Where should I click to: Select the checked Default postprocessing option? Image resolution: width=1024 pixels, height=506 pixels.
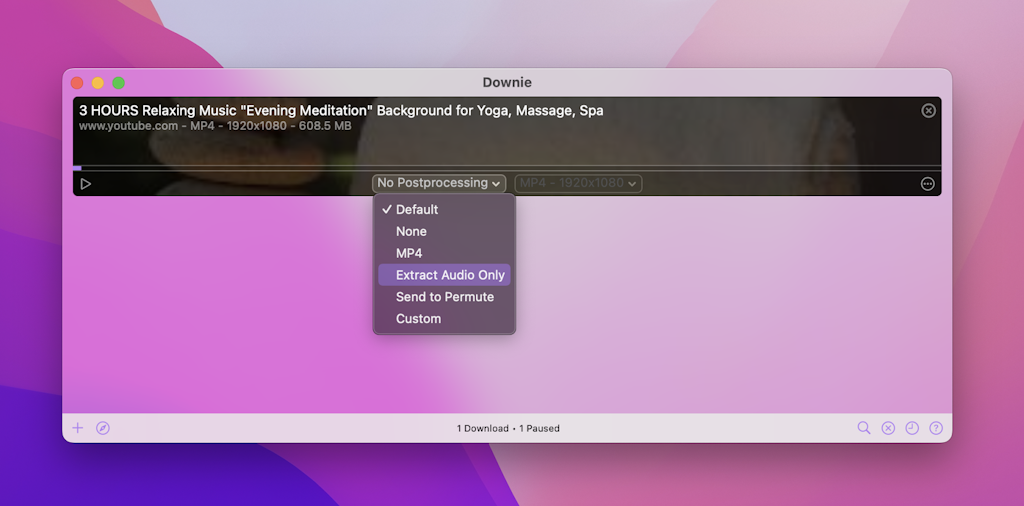point(417,209)
